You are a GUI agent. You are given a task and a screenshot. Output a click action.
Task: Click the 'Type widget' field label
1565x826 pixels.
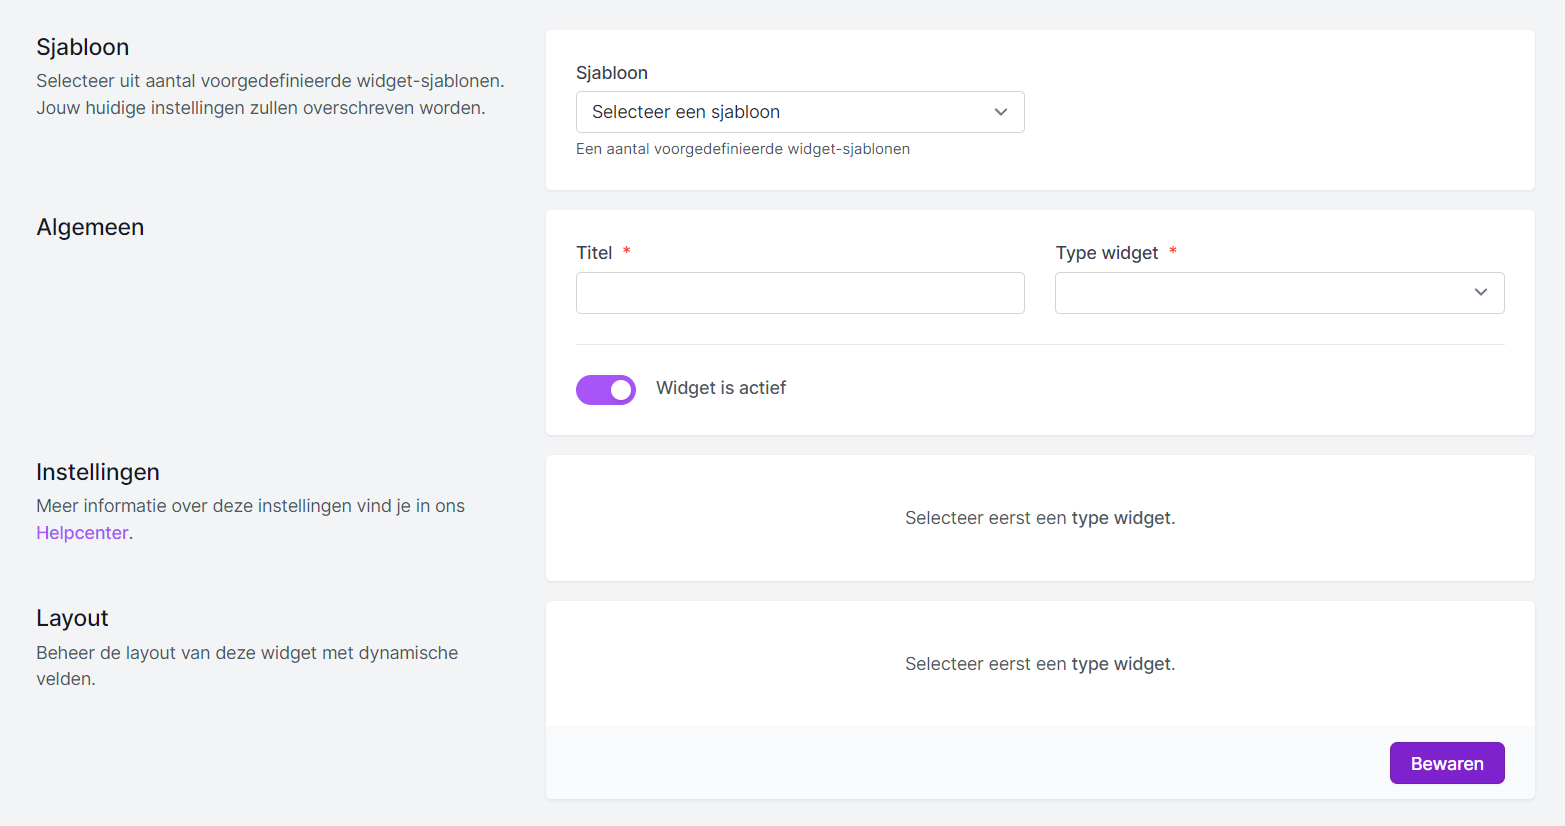pyautogui.click(x=1106, y=253)
